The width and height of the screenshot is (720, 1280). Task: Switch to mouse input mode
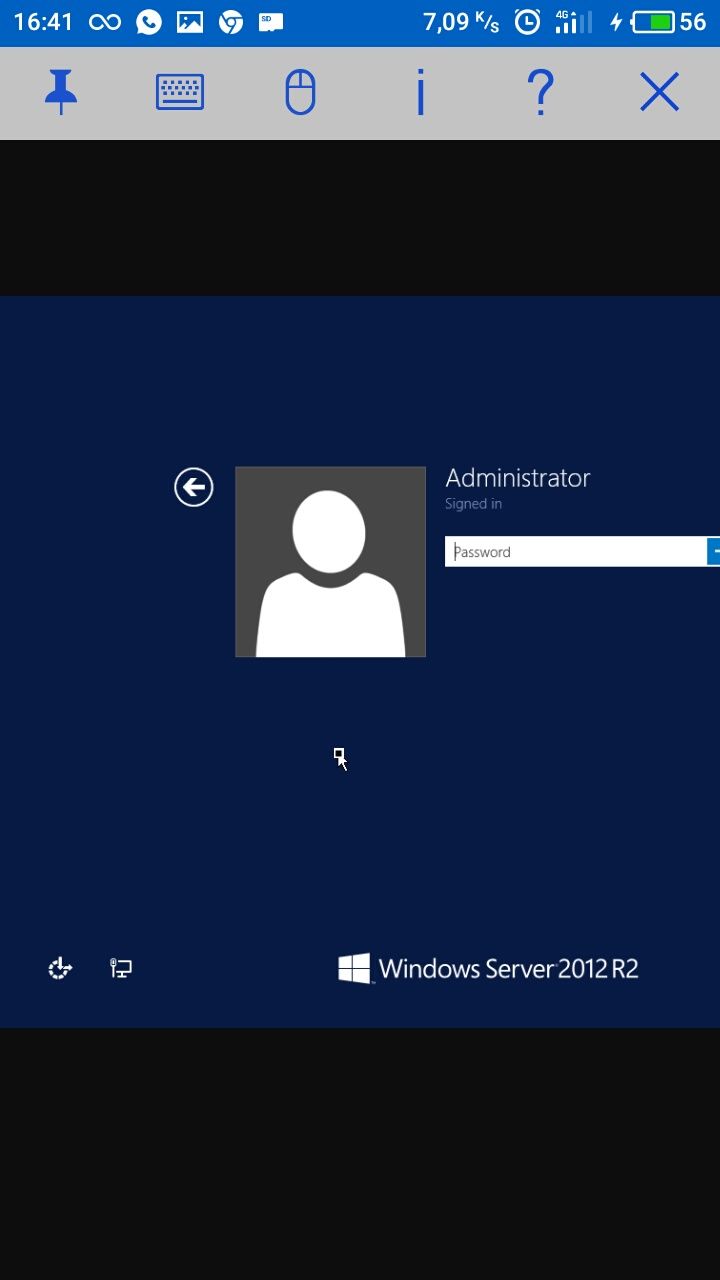(300, 93)
